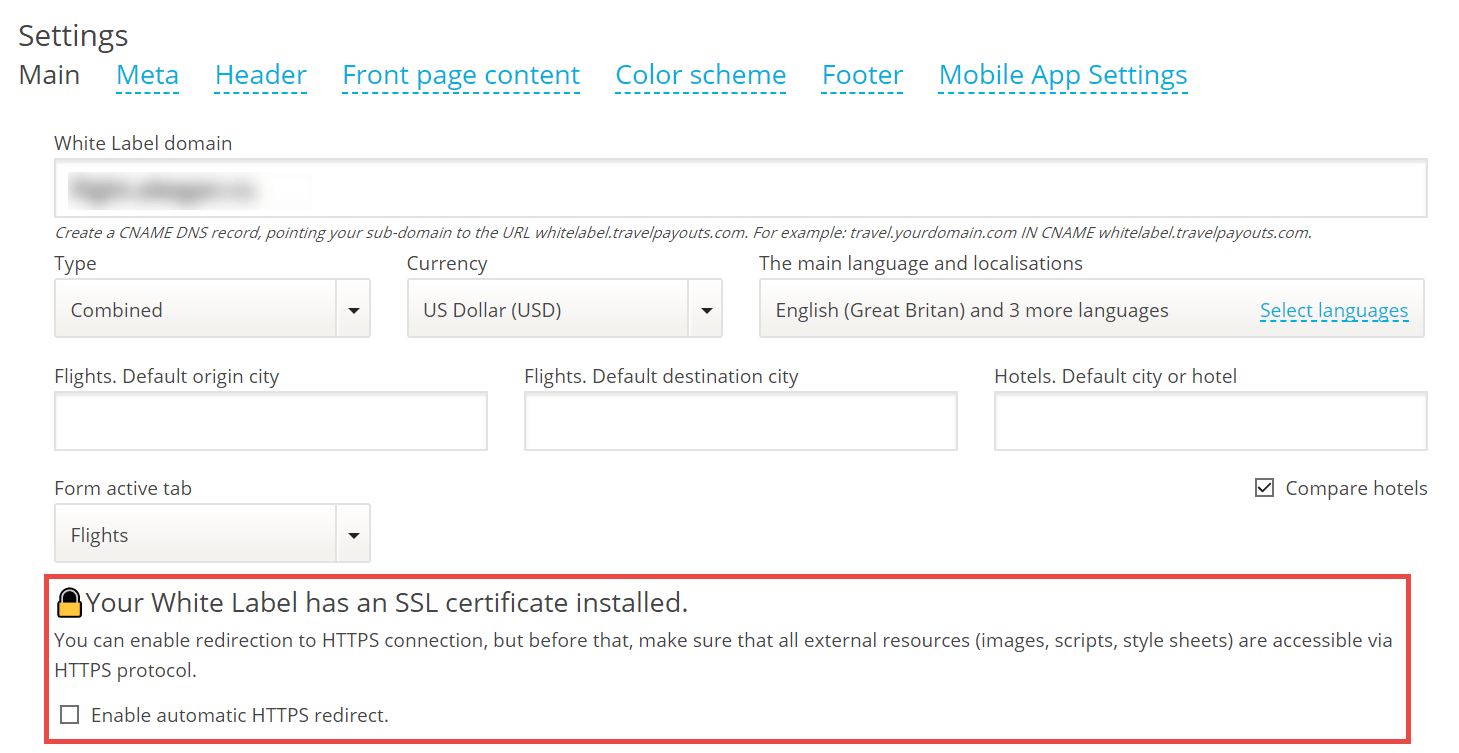Click the SSL certificate padlock icon

69,602
